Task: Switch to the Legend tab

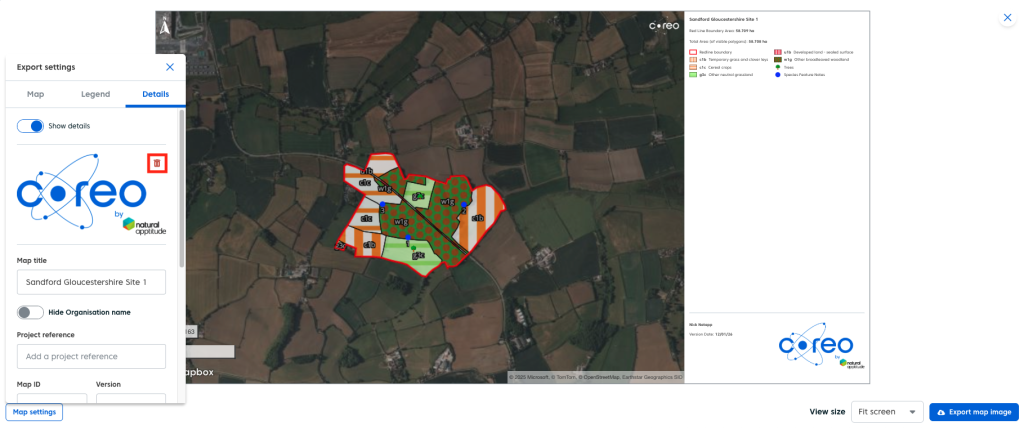Action: tap(95, 94)
